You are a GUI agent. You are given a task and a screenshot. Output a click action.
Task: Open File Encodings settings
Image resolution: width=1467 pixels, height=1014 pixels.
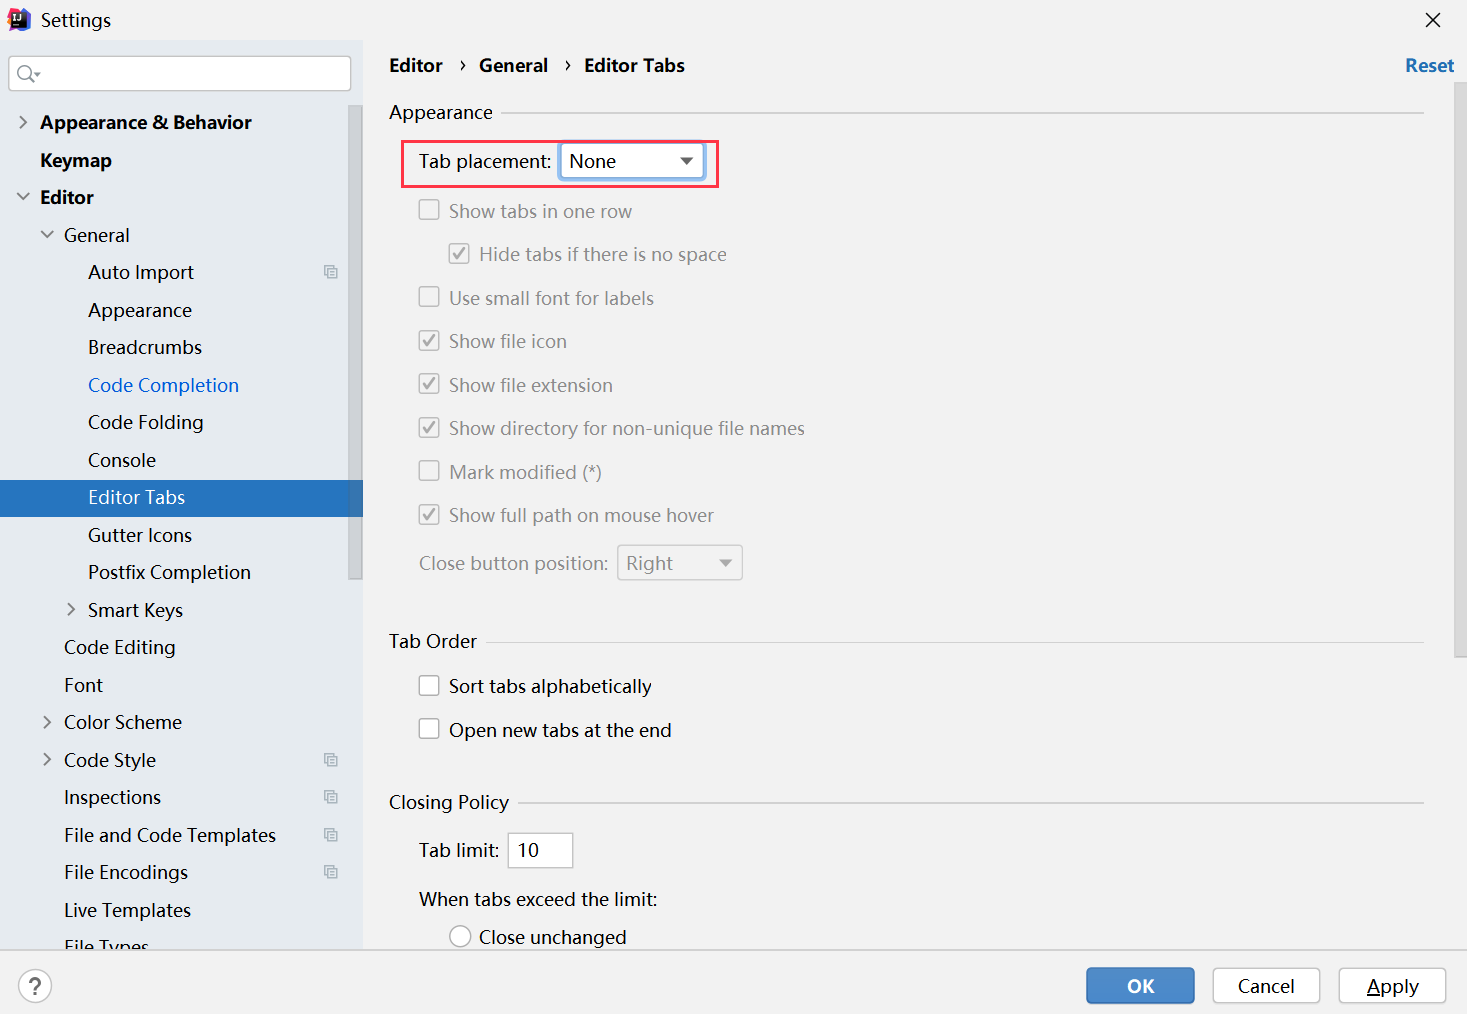(x=126, y=872)
